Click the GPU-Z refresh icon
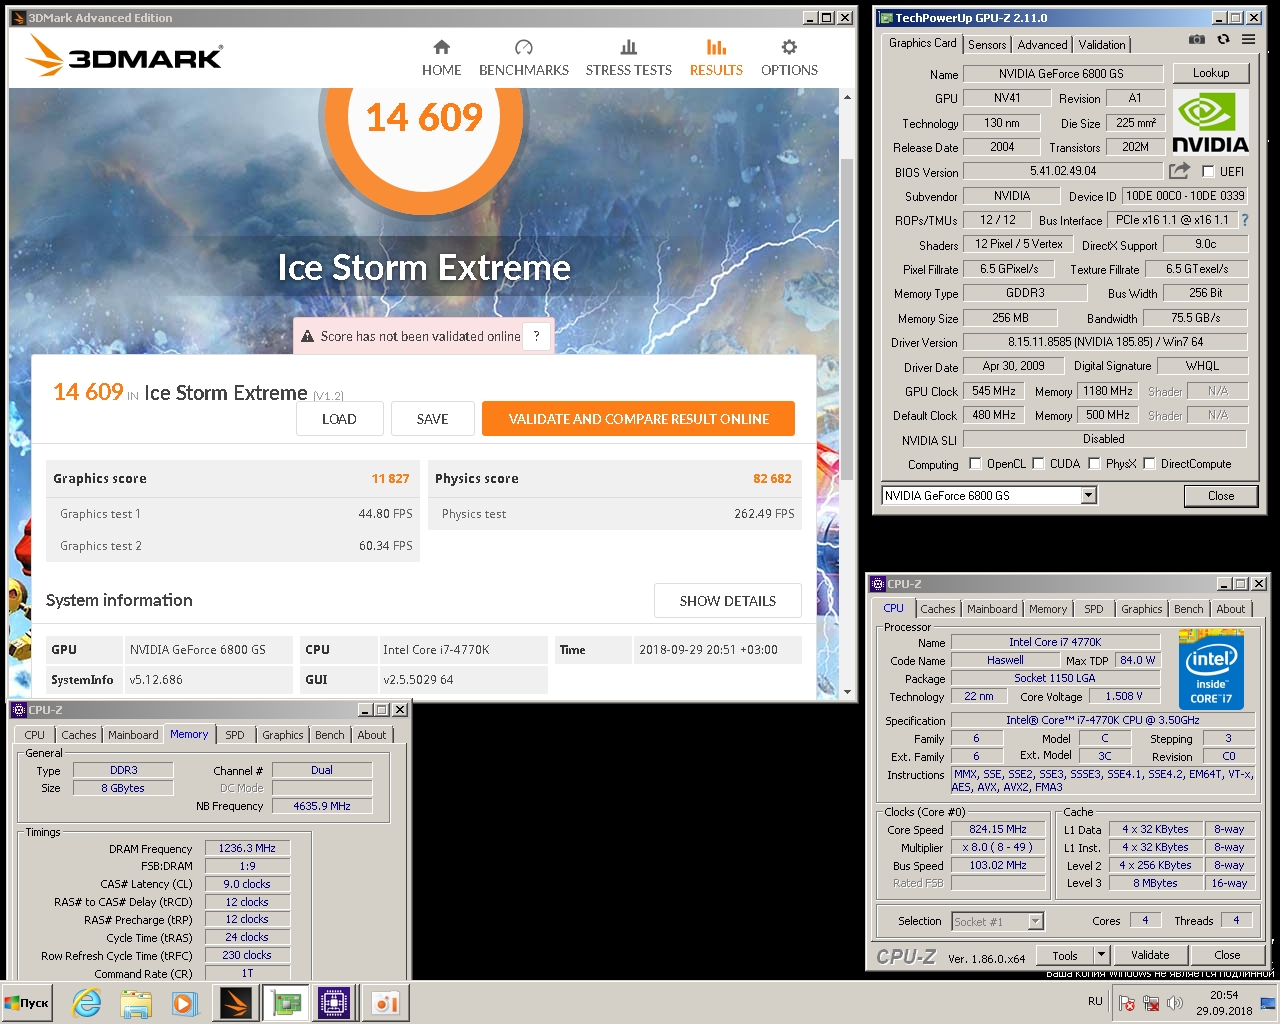This screenshot has width=1280, height=1024. click(1223, 40)
